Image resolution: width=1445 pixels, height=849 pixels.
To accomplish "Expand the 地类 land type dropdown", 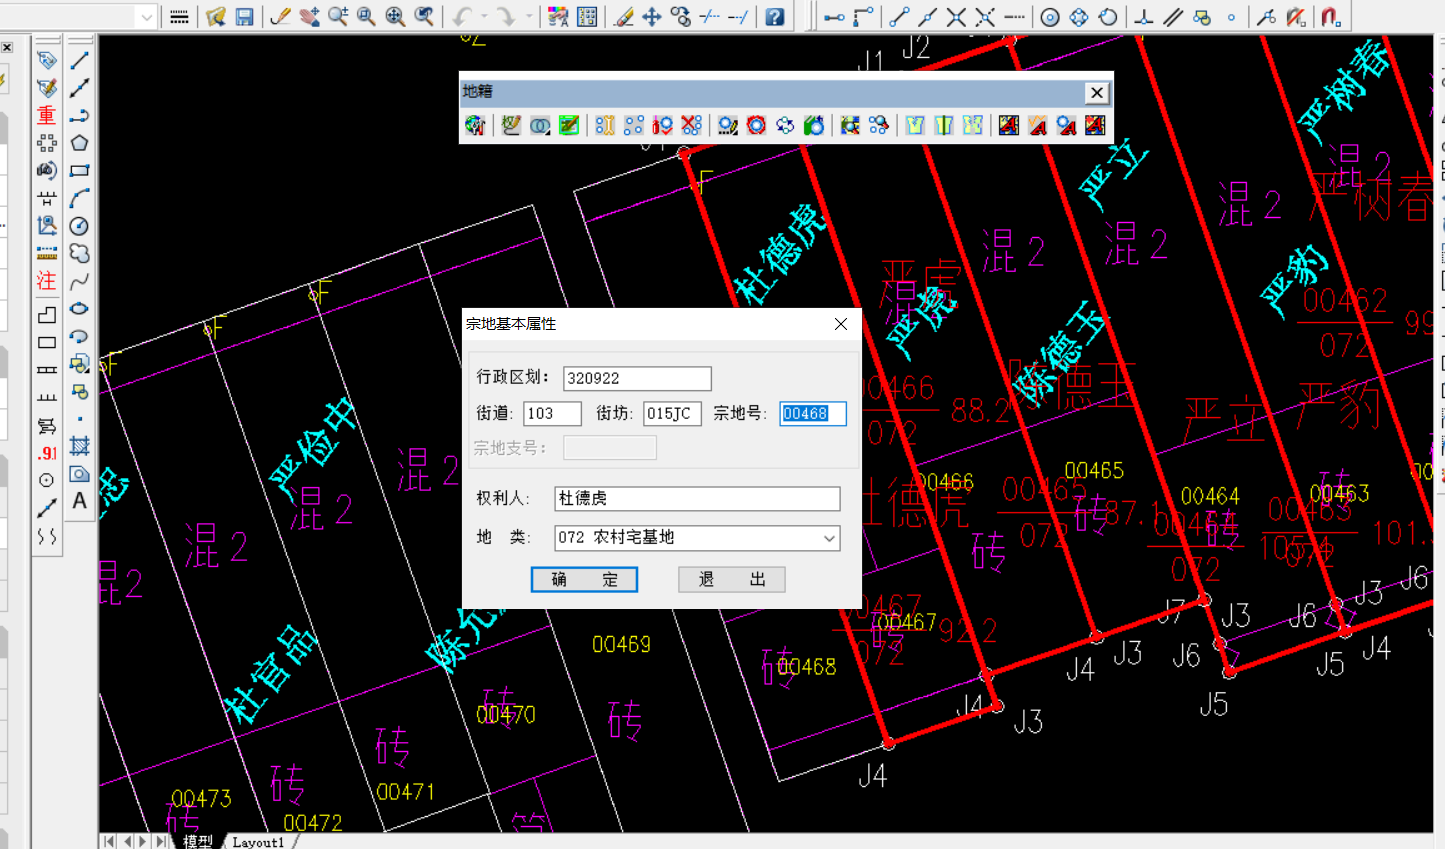I will pyautogui.click(x=829, y=538).
